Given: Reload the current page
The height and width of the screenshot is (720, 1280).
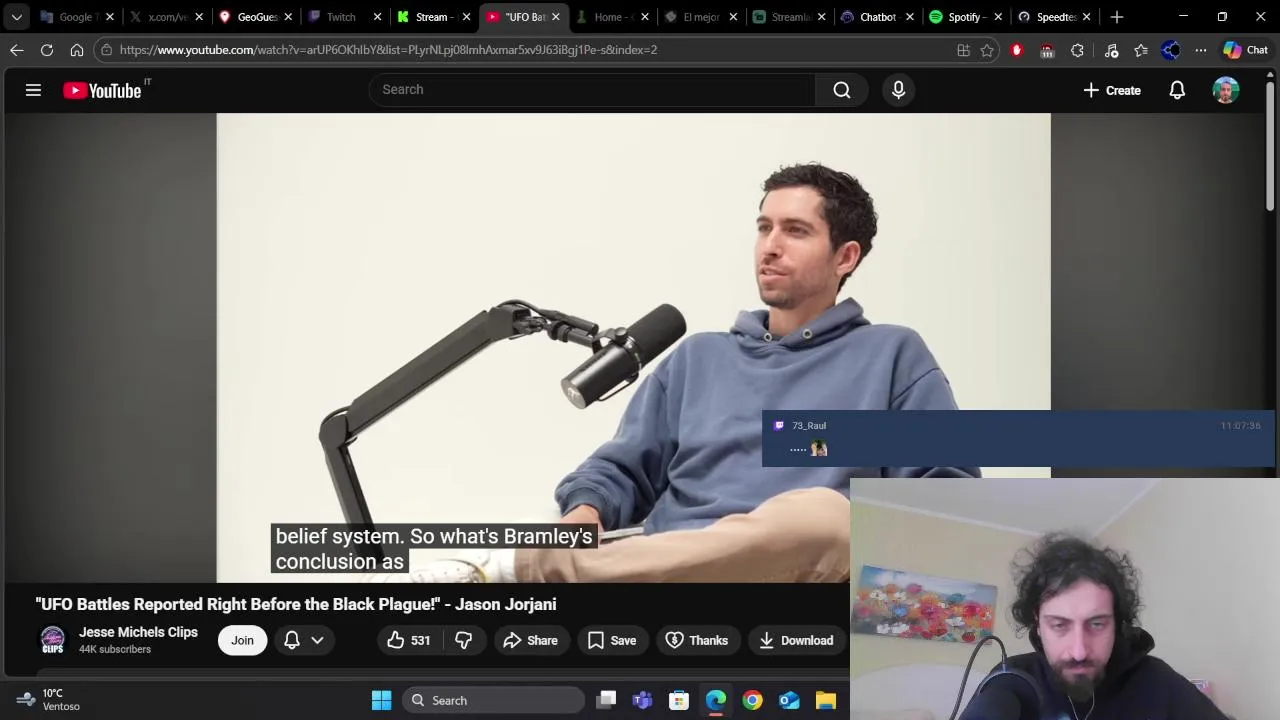Looking at the screenshot, I should coord(47,50).
